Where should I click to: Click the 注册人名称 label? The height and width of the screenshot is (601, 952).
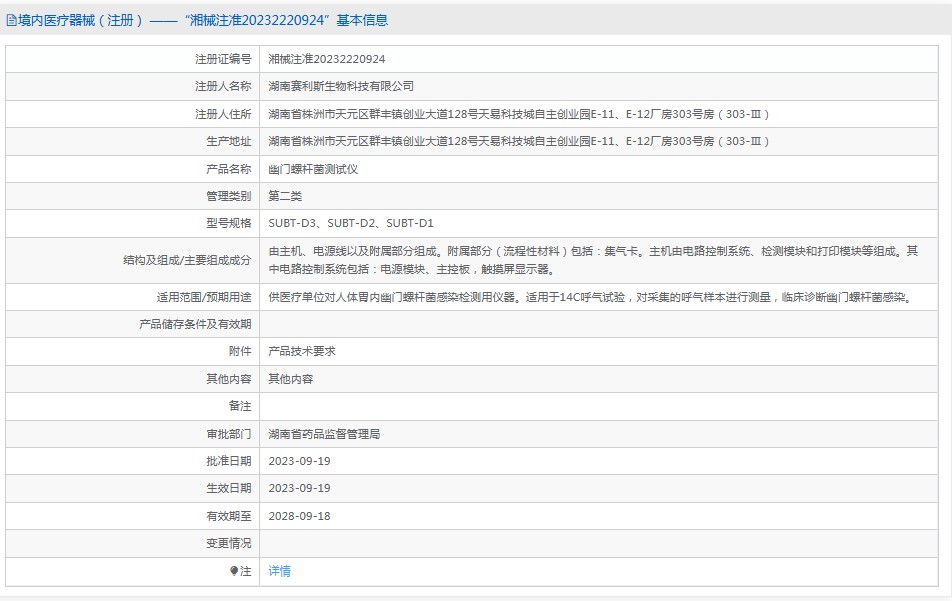pos(223,86)
